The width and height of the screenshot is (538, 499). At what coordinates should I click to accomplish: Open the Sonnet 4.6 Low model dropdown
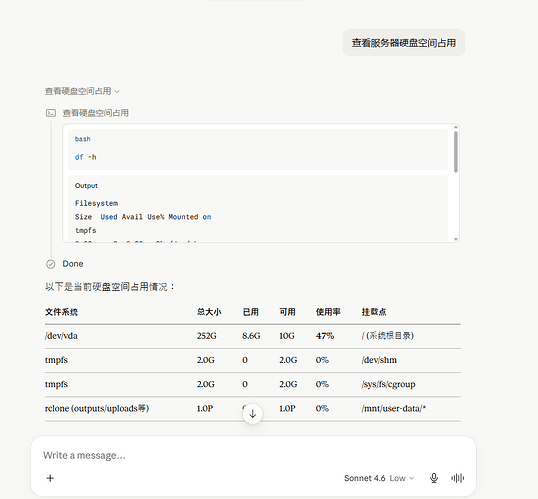pos(379,478)
